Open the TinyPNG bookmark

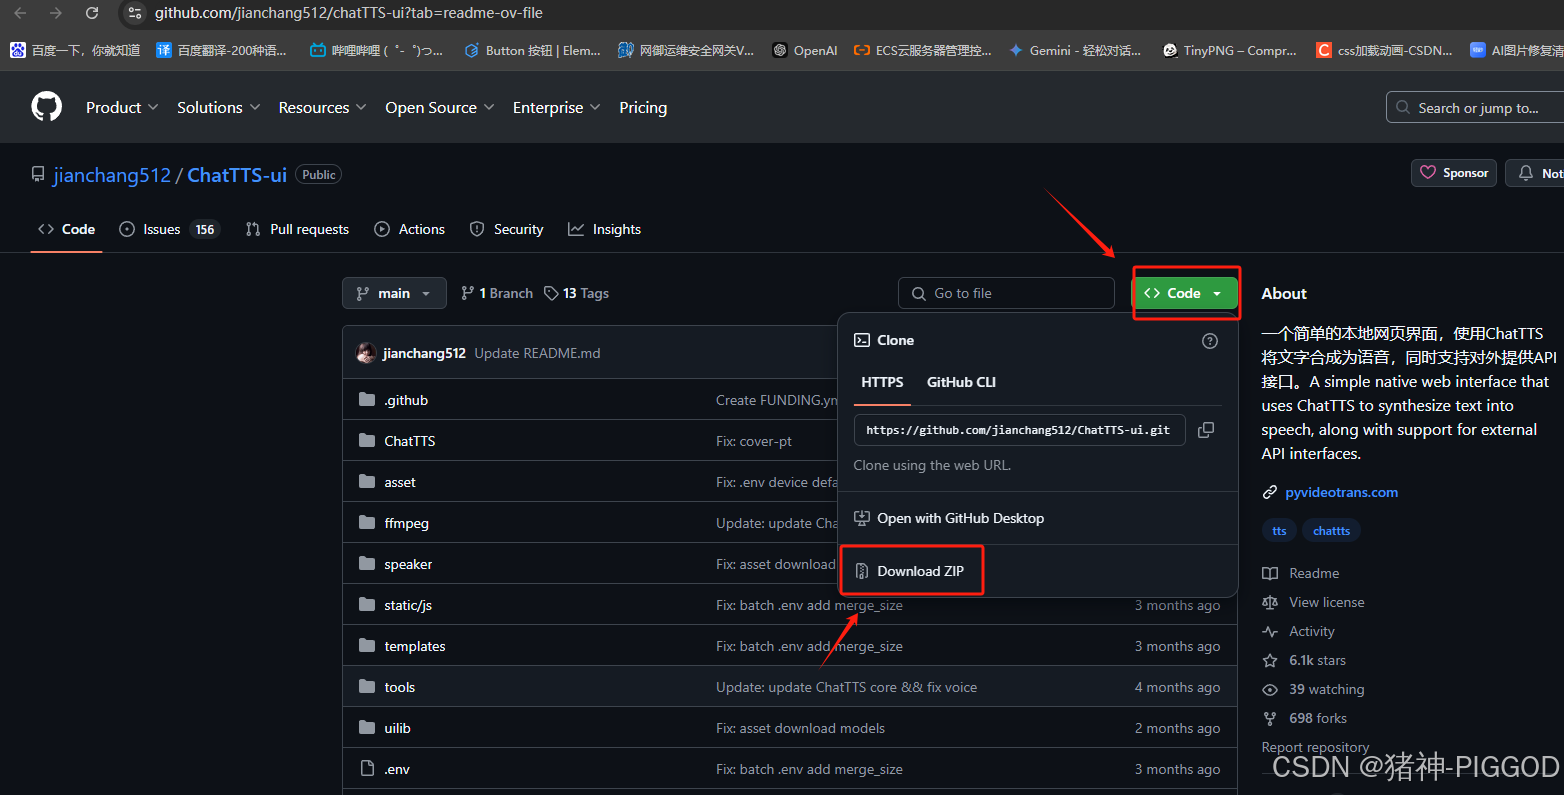[x=1229, y=50]
